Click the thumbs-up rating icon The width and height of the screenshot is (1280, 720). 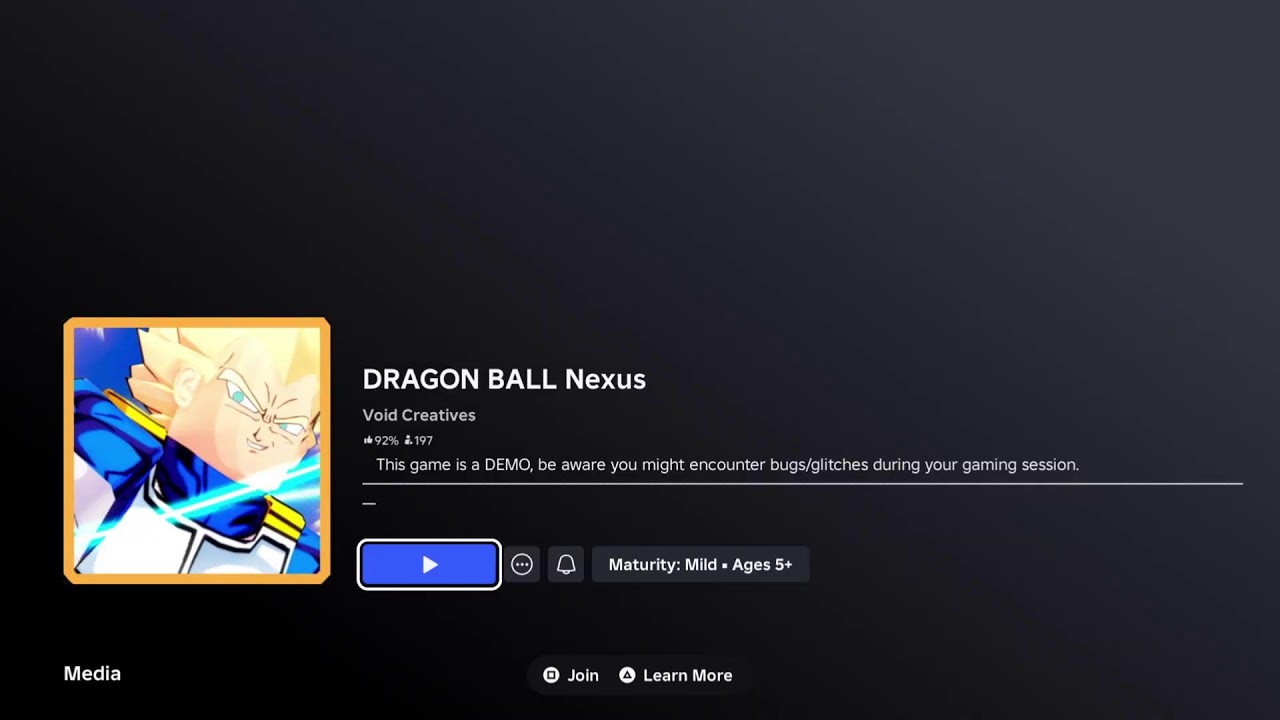[x=368, y=440]
